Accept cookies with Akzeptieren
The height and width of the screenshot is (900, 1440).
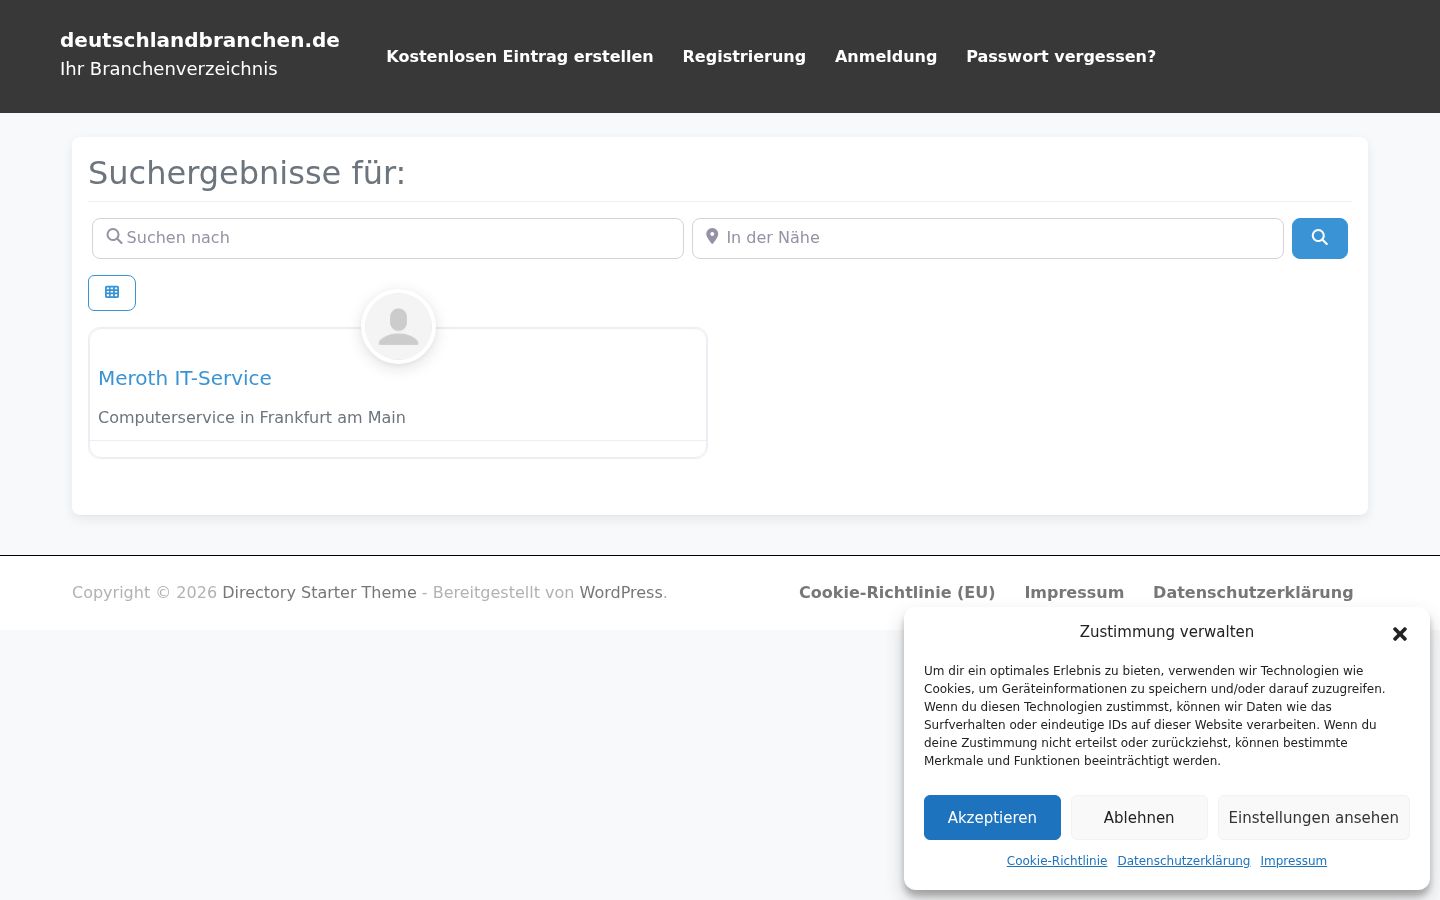tap(992, 817)
